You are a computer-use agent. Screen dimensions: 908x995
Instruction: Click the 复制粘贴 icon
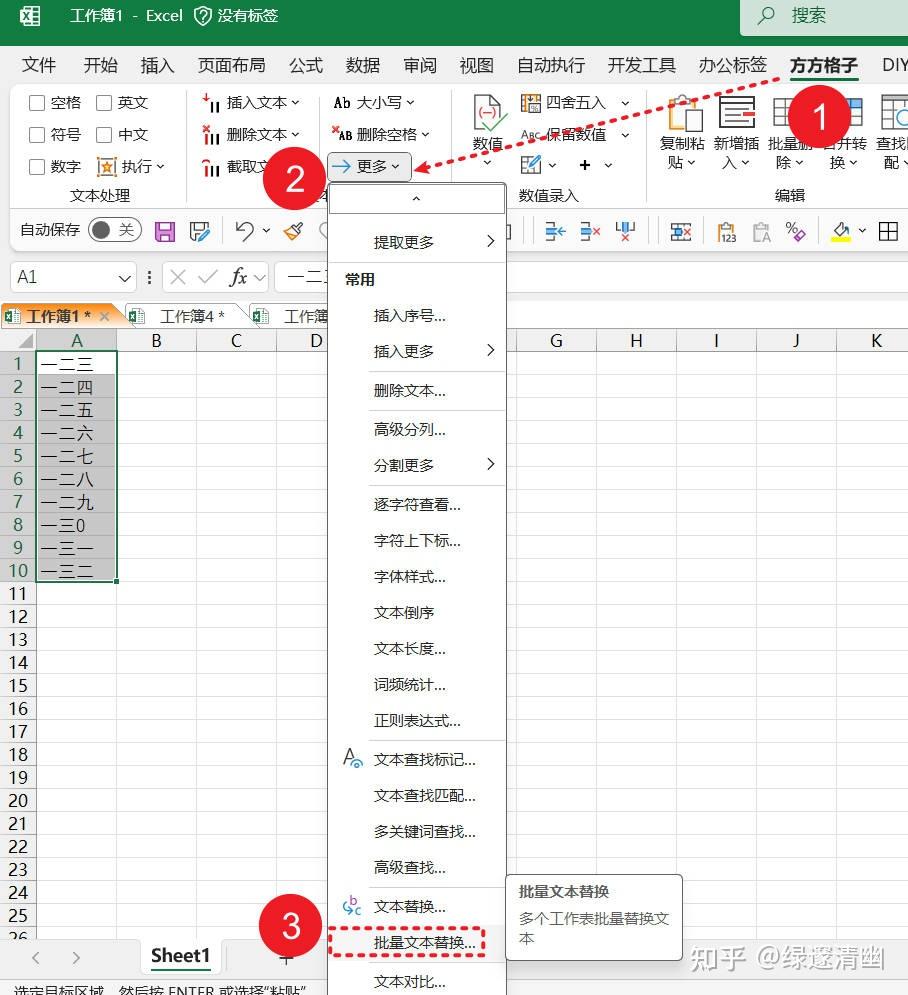pyautogui.click(x=683, y=114)
